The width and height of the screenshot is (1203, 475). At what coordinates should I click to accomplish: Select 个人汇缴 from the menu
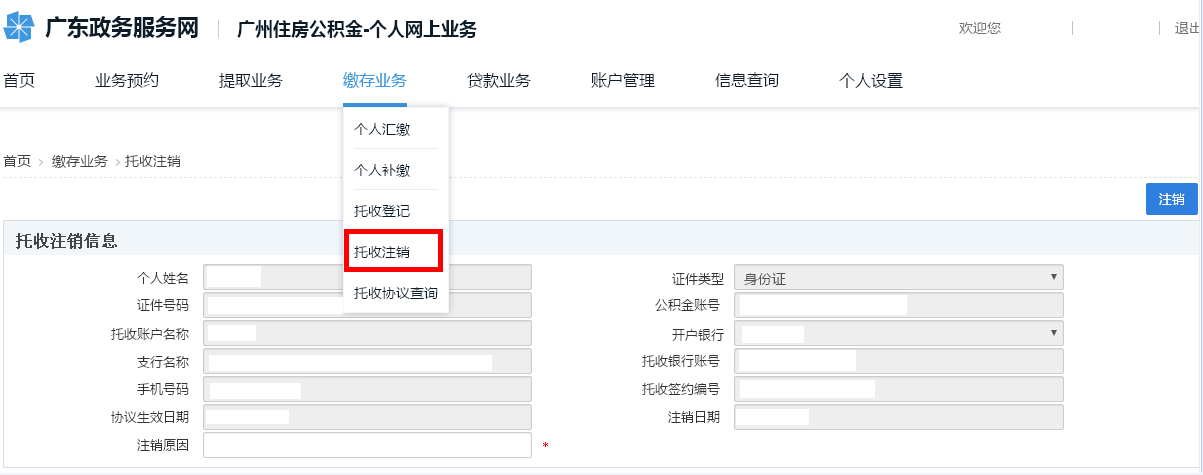click(x=382, y=129)
